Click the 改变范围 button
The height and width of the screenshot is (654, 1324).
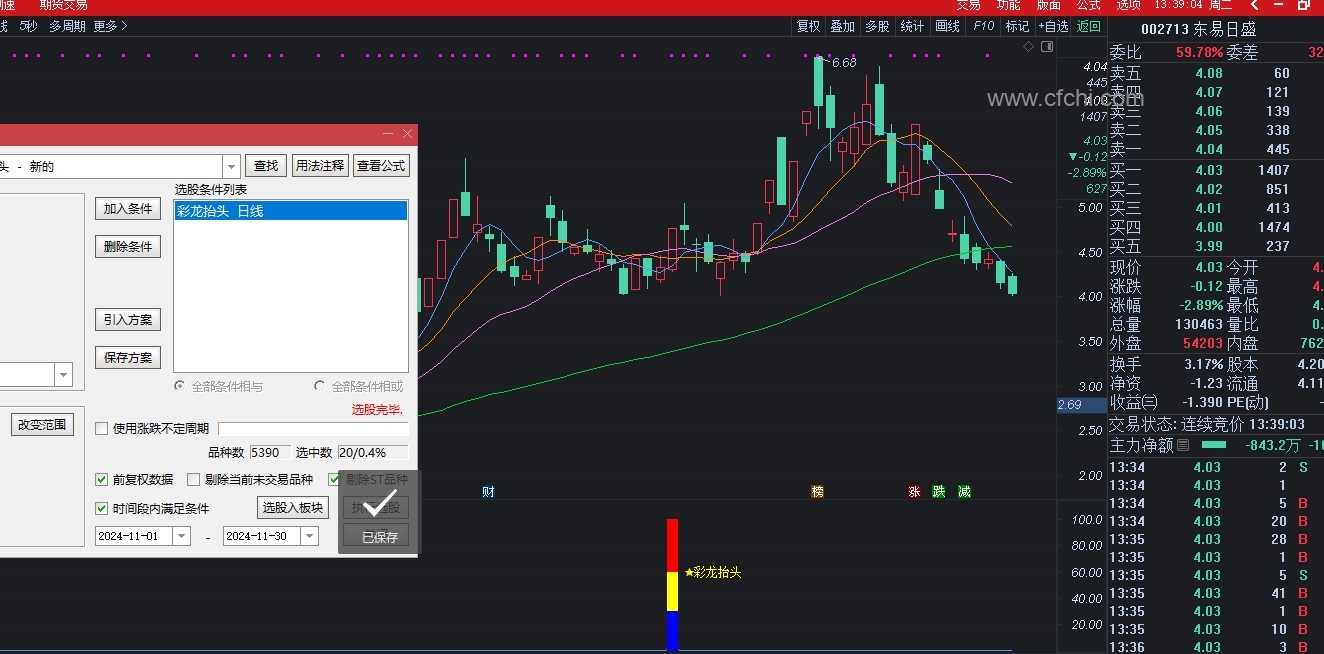tap(42, 424)
